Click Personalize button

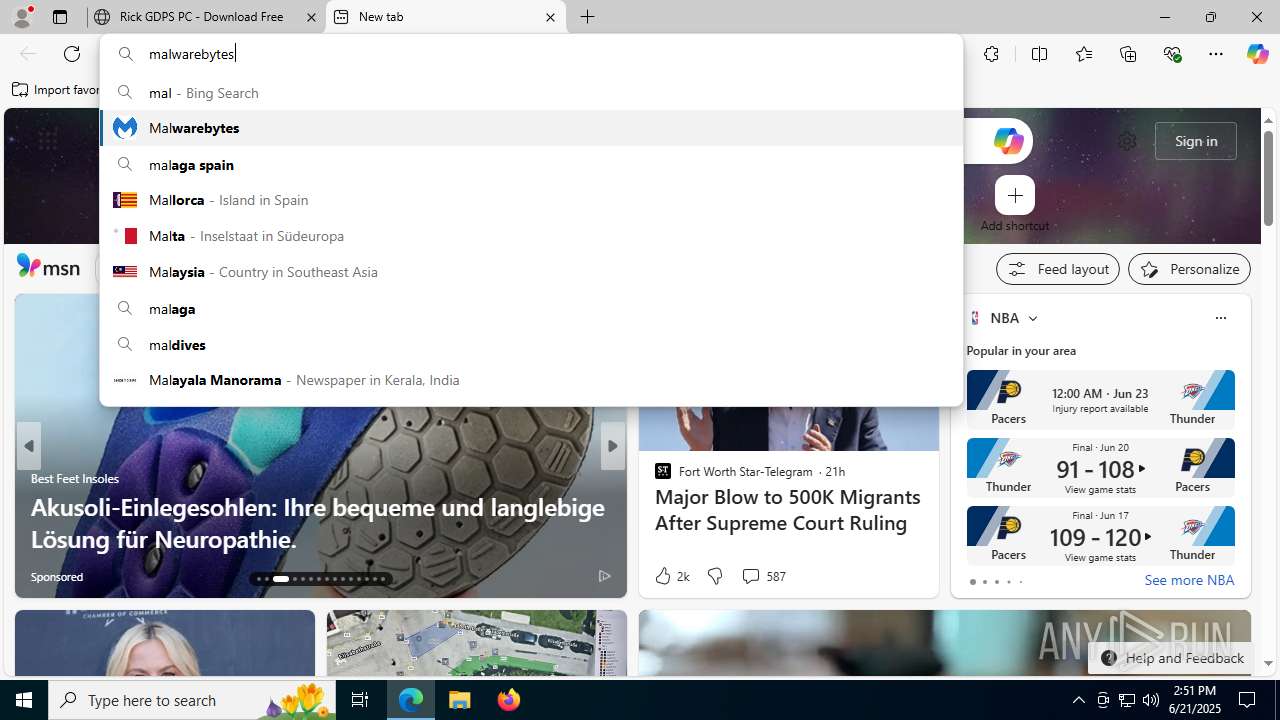point(1189,269)
